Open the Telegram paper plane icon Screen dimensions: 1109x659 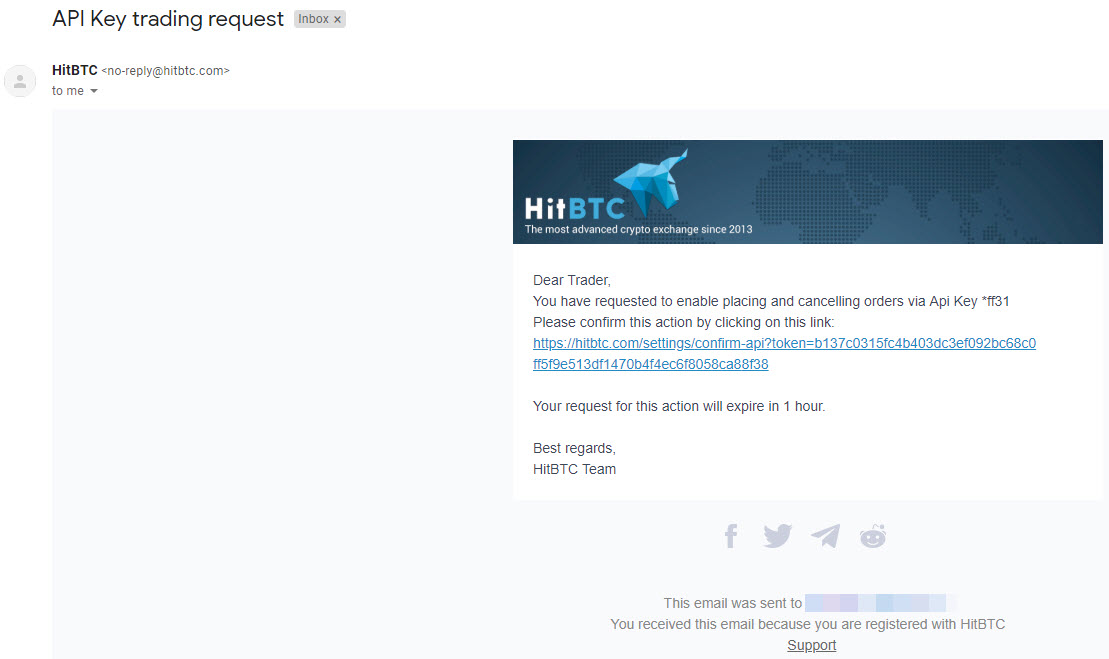[x=825, y=536]
